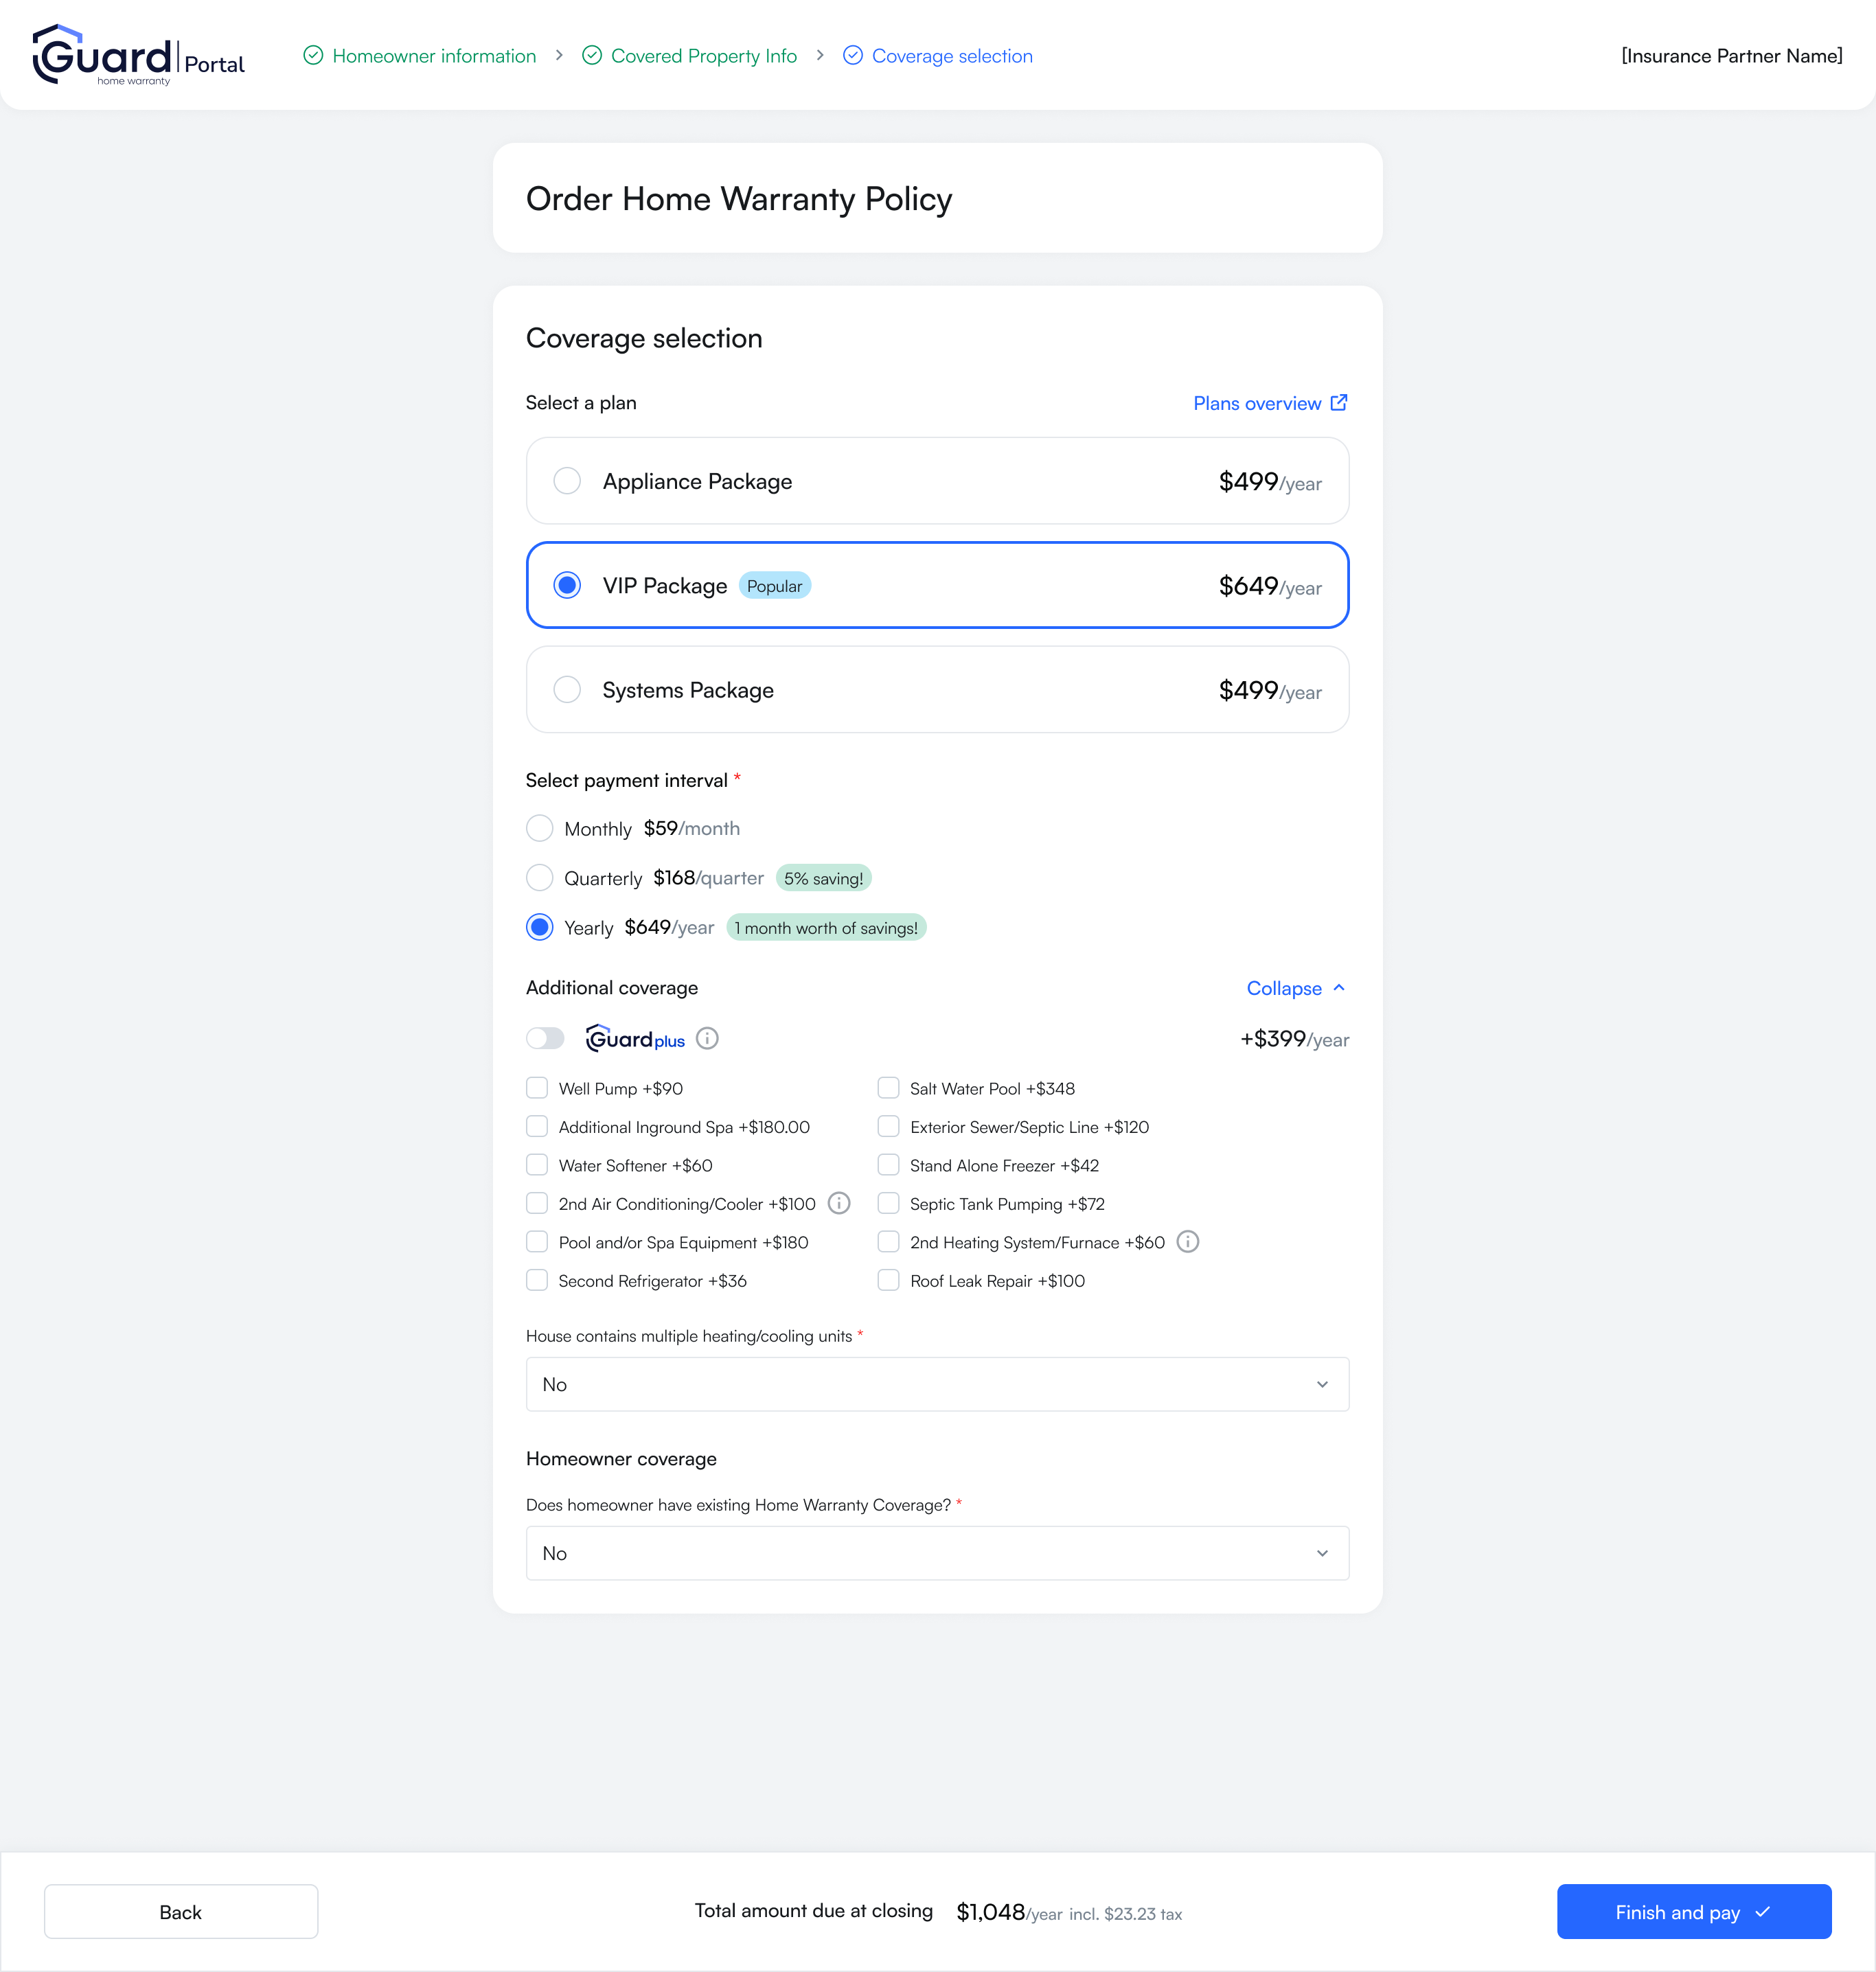Viewport: 1876px width, 1972px height.
Task: Click external link icon next to Plans overview
Action: coord(1339,403)
